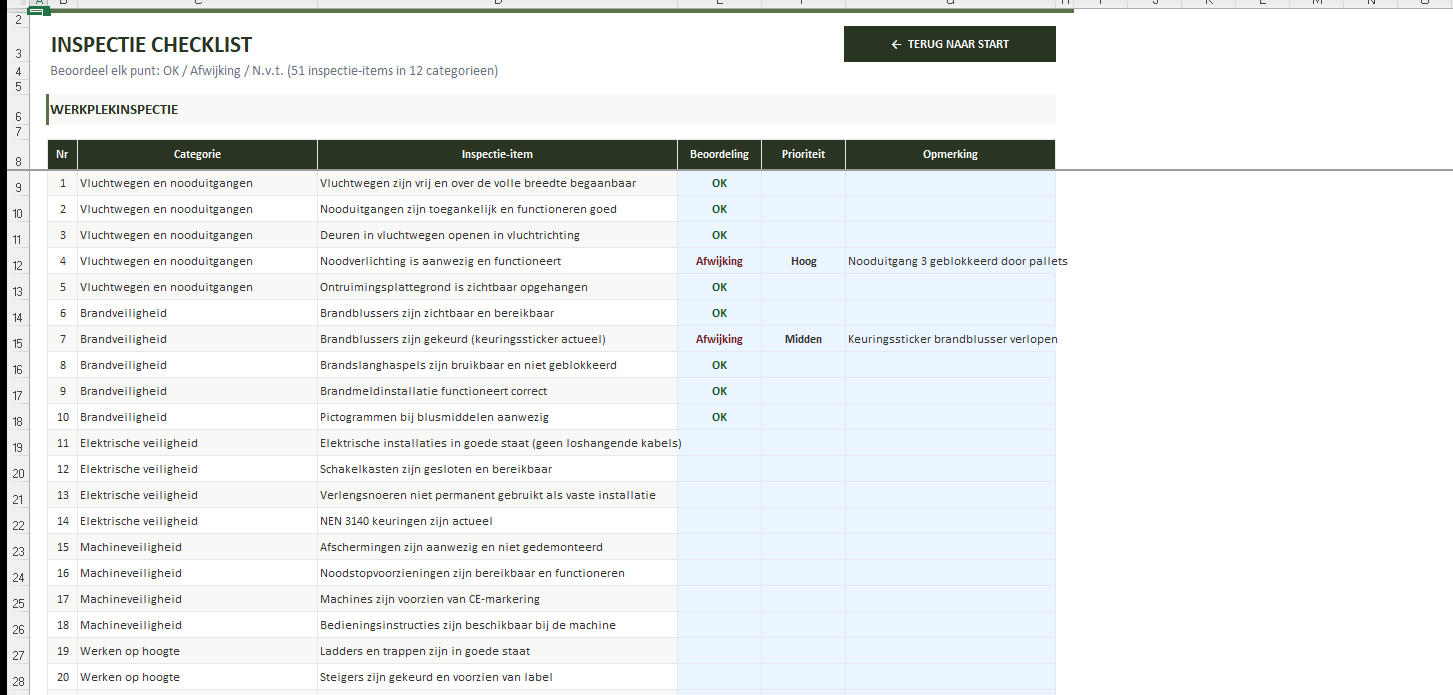
Task: Click the WERKPLEKINSPECTIE section heading
Action: click(x=115, y=110)
